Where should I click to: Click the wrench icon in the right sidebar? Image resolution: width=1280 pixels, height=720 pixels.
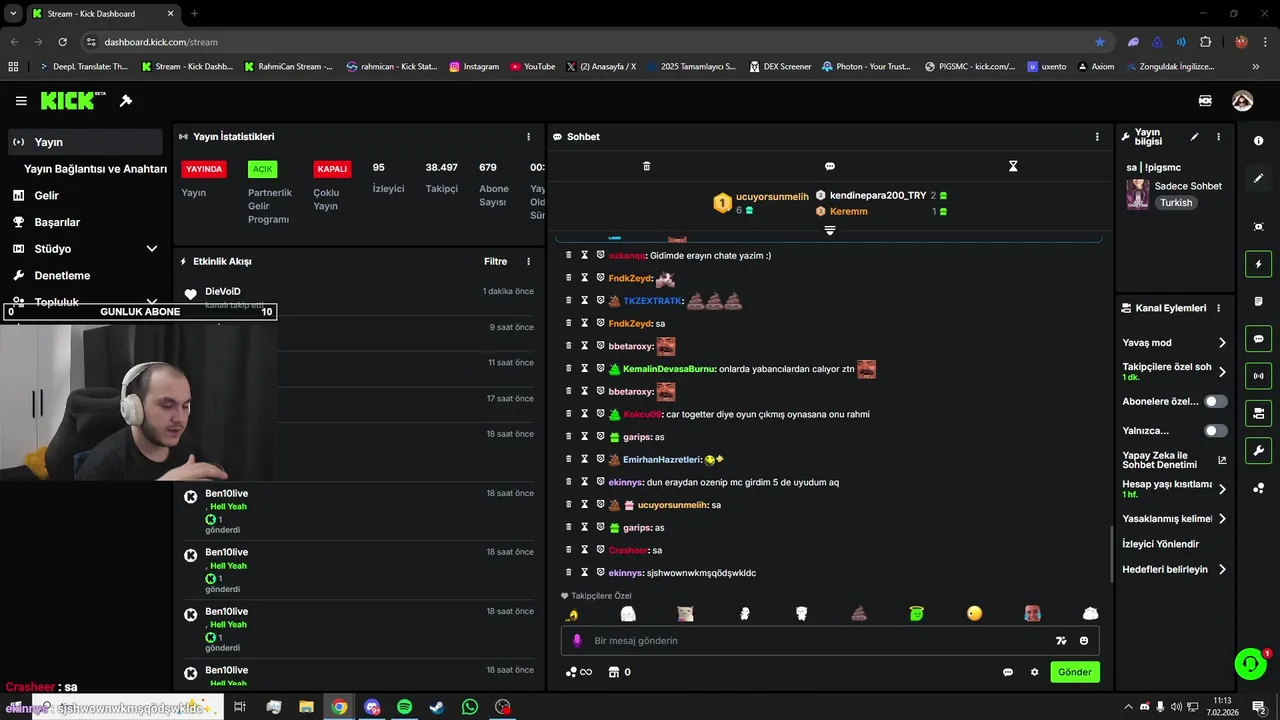[x=1258, y=450]
